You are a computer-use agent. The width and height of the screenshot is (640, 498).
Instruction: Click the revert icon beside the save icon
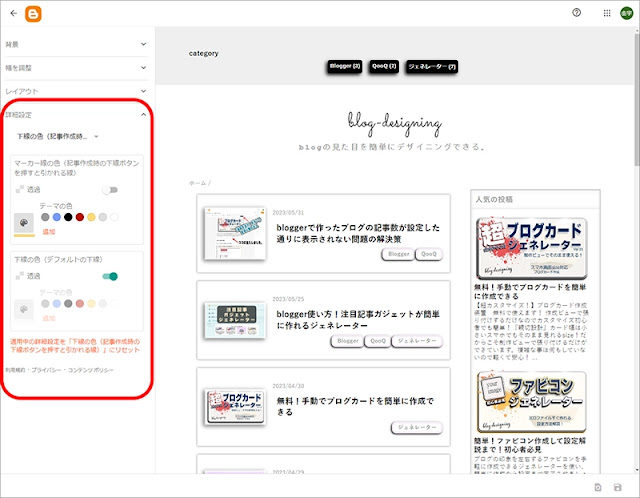click(x=598, y=487)
